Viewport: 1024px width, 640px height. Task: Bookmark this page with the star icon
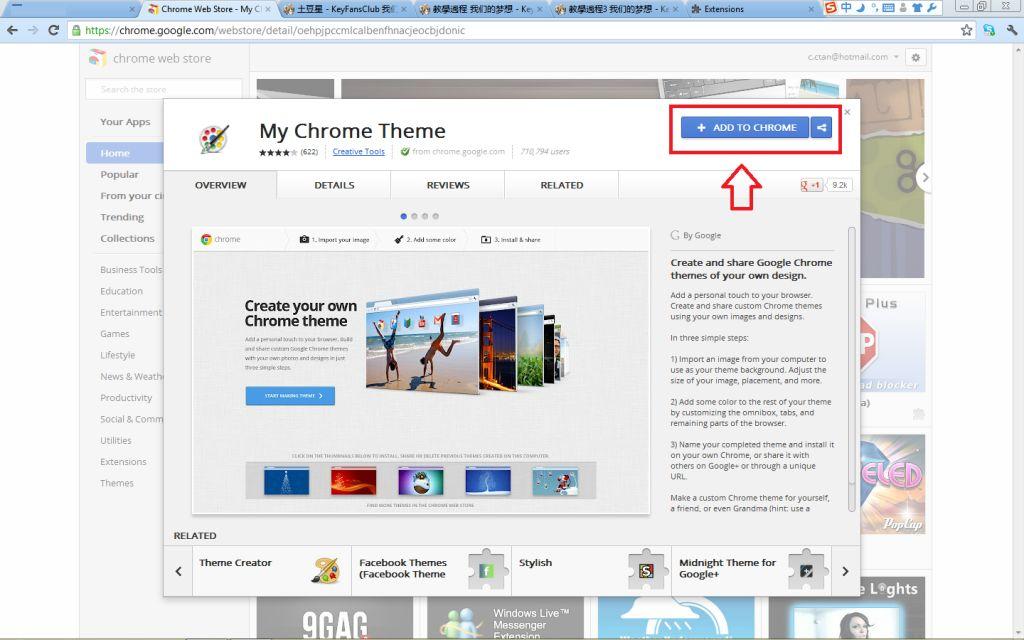point(967,30)
